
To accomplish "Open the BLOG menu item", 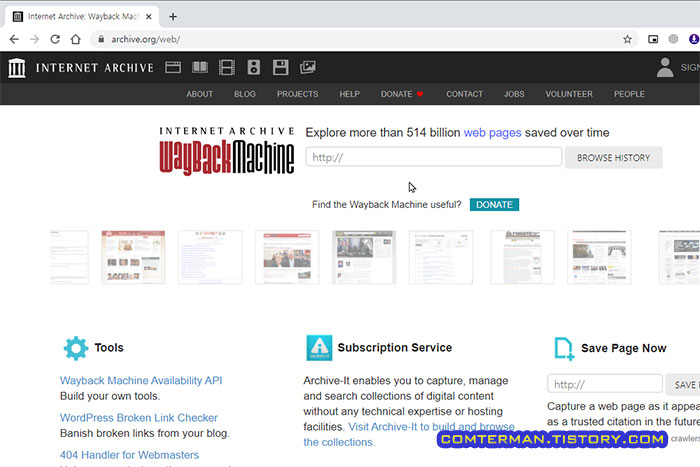I will coord(245,94).
